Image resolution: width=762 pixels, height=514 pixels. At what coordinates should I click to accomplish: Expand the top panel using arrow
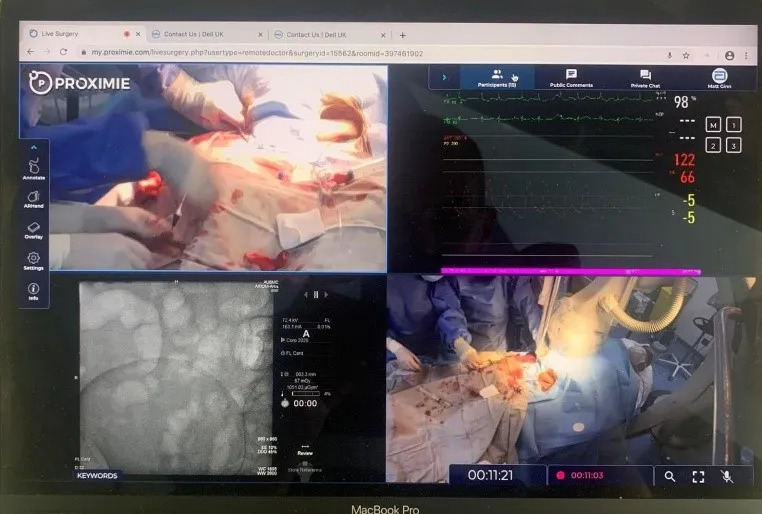coord(444,77)
